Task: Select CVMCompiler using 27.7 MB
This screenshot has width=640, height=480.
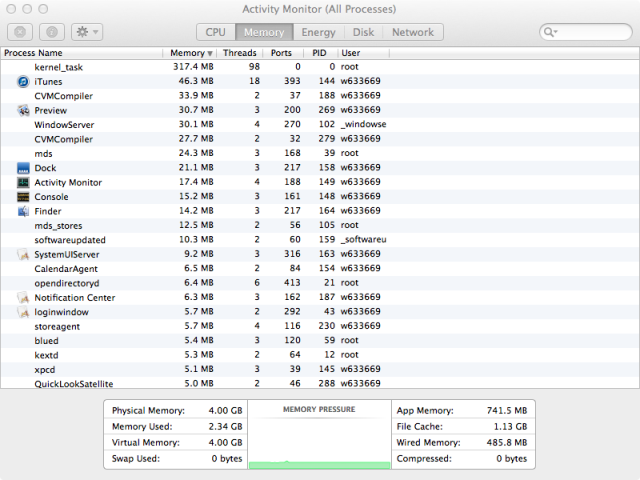Action: pos(63,139)
